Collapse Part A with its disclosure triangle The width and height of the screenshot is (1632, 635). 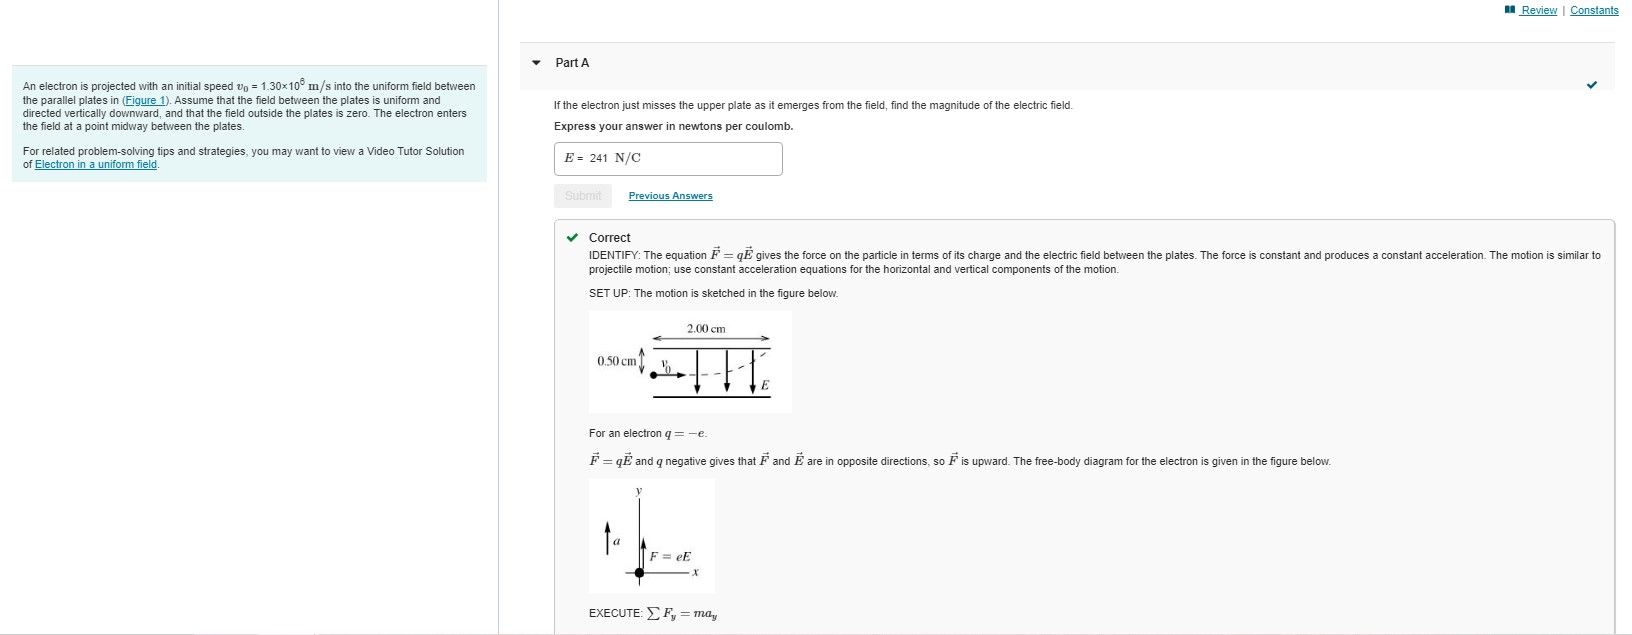pyautogui.click(x=536, y=62)
